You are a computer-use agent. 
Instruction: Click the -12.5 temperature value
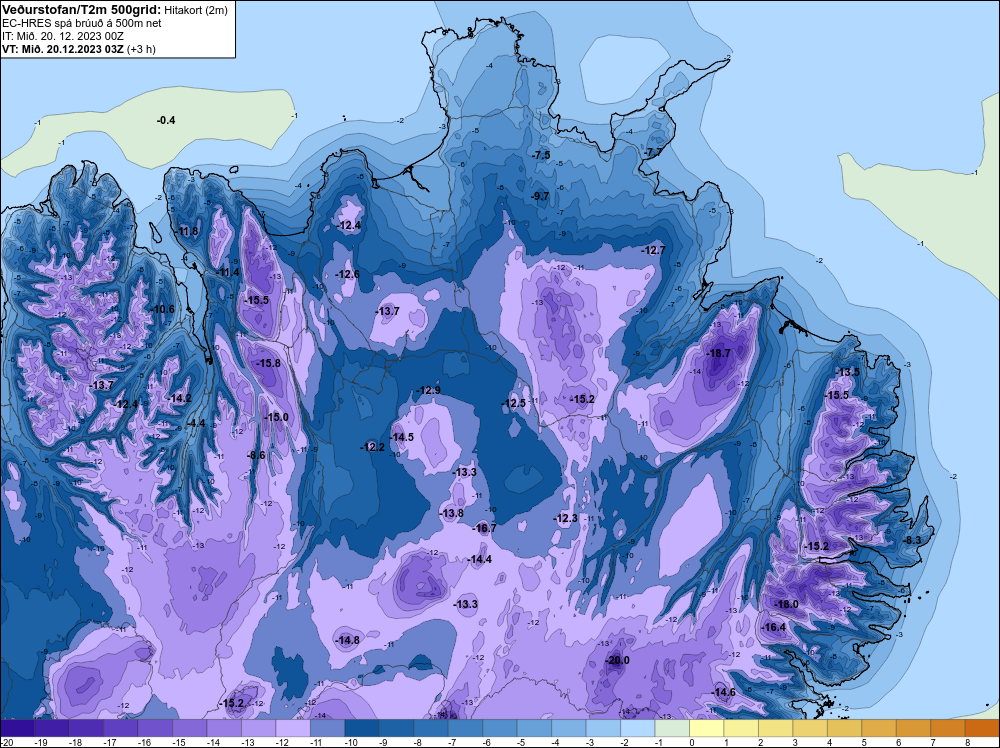click(x=514, y=404)
